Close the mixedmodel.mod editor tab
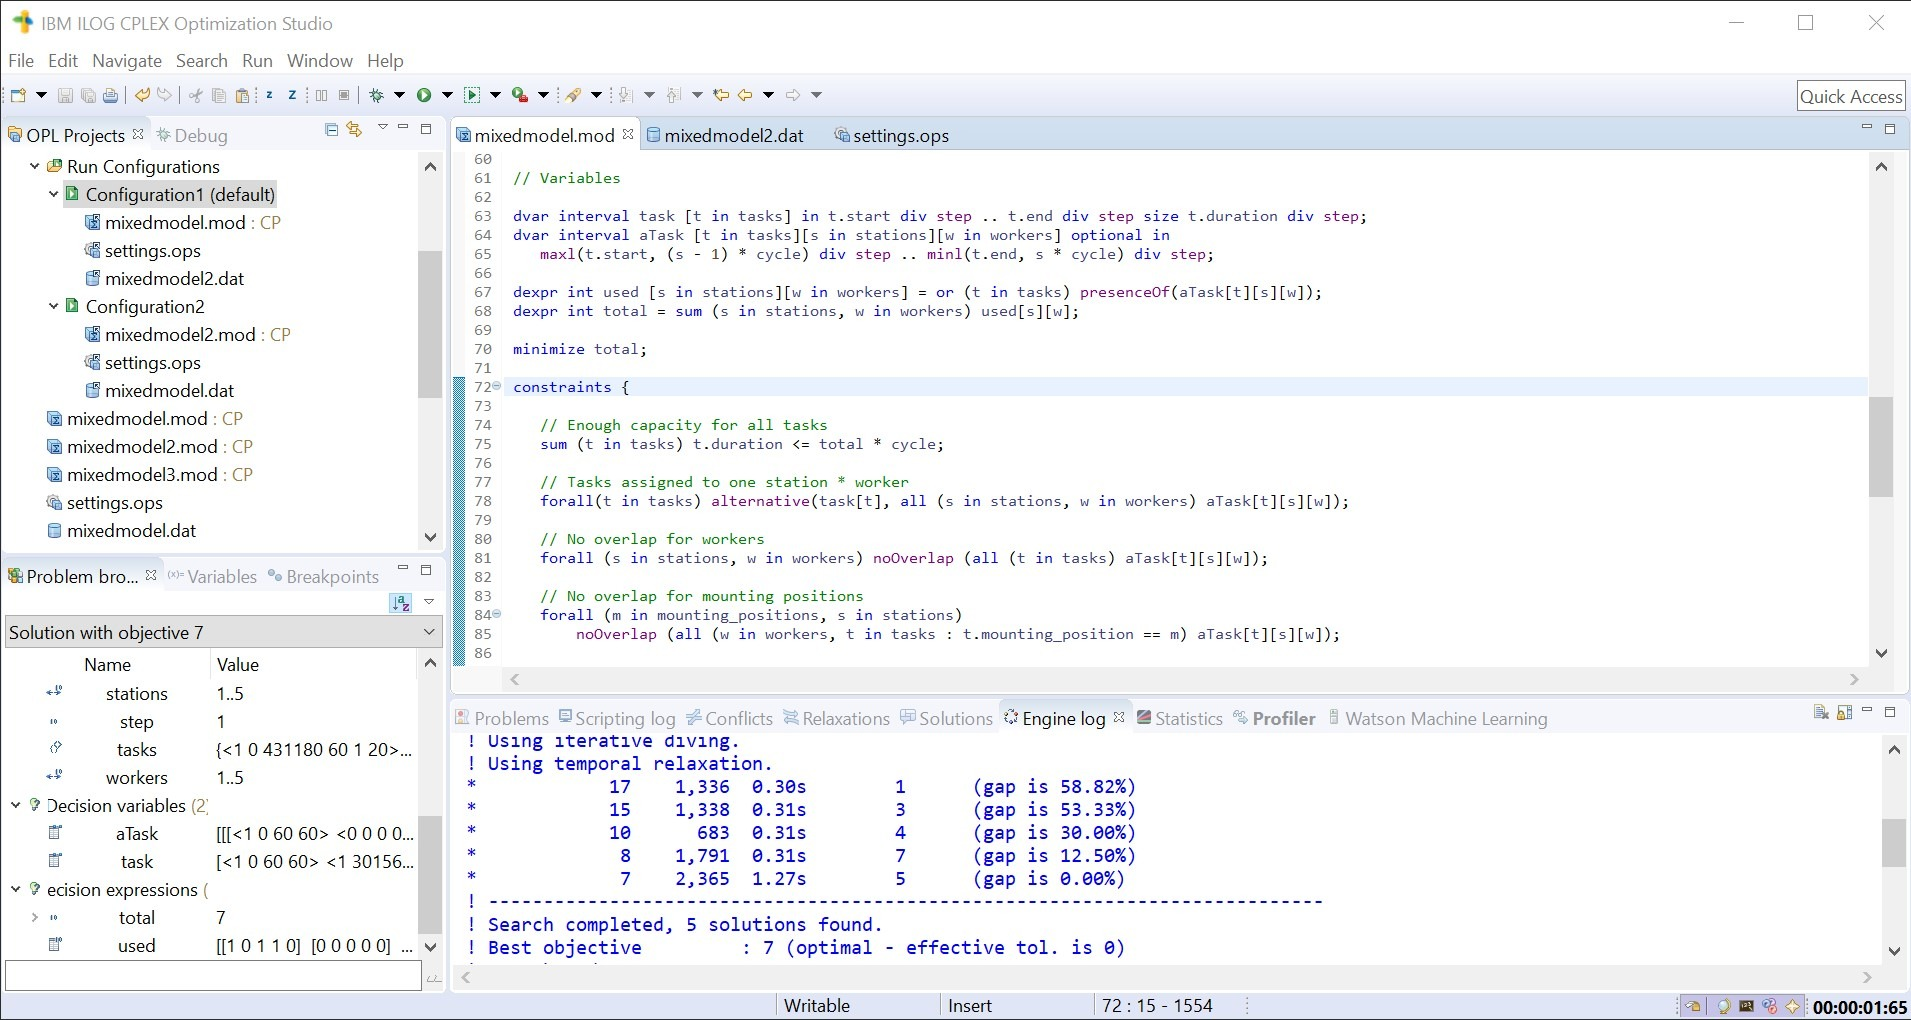1911x1020 pixels. 628,133
